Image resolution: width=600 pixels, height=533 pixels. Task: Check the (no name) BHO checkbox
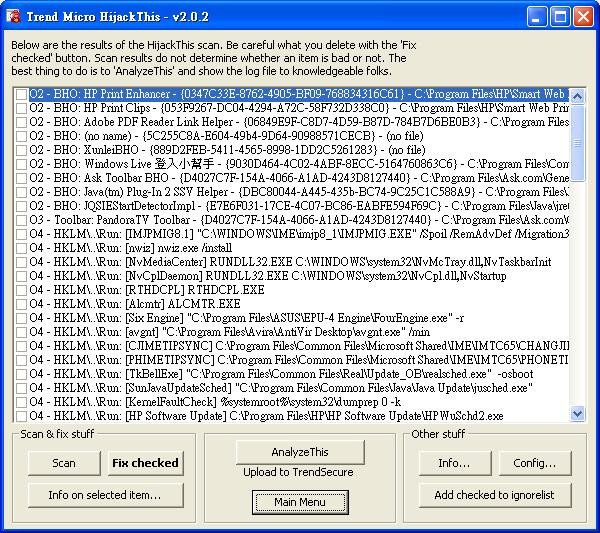tap(21, 136)
